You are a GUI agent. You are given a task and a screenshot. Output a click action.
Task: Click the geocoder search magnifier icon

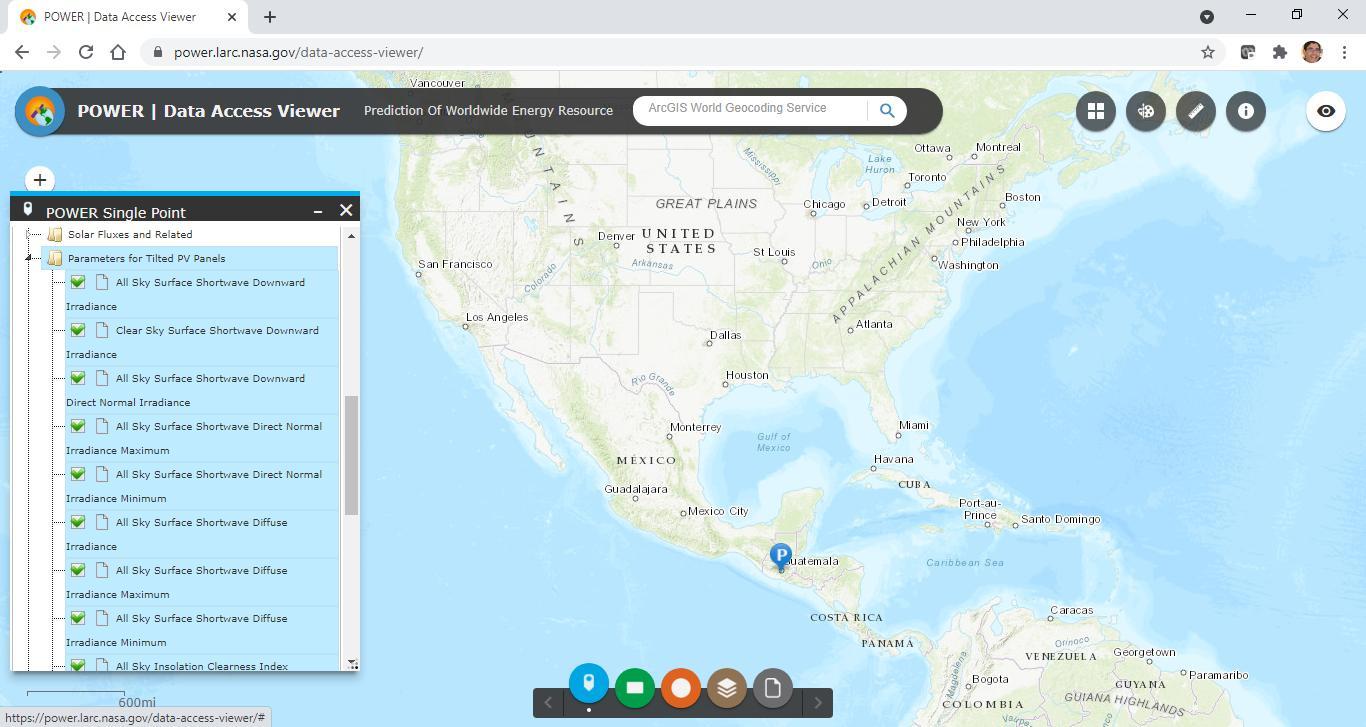887,111
